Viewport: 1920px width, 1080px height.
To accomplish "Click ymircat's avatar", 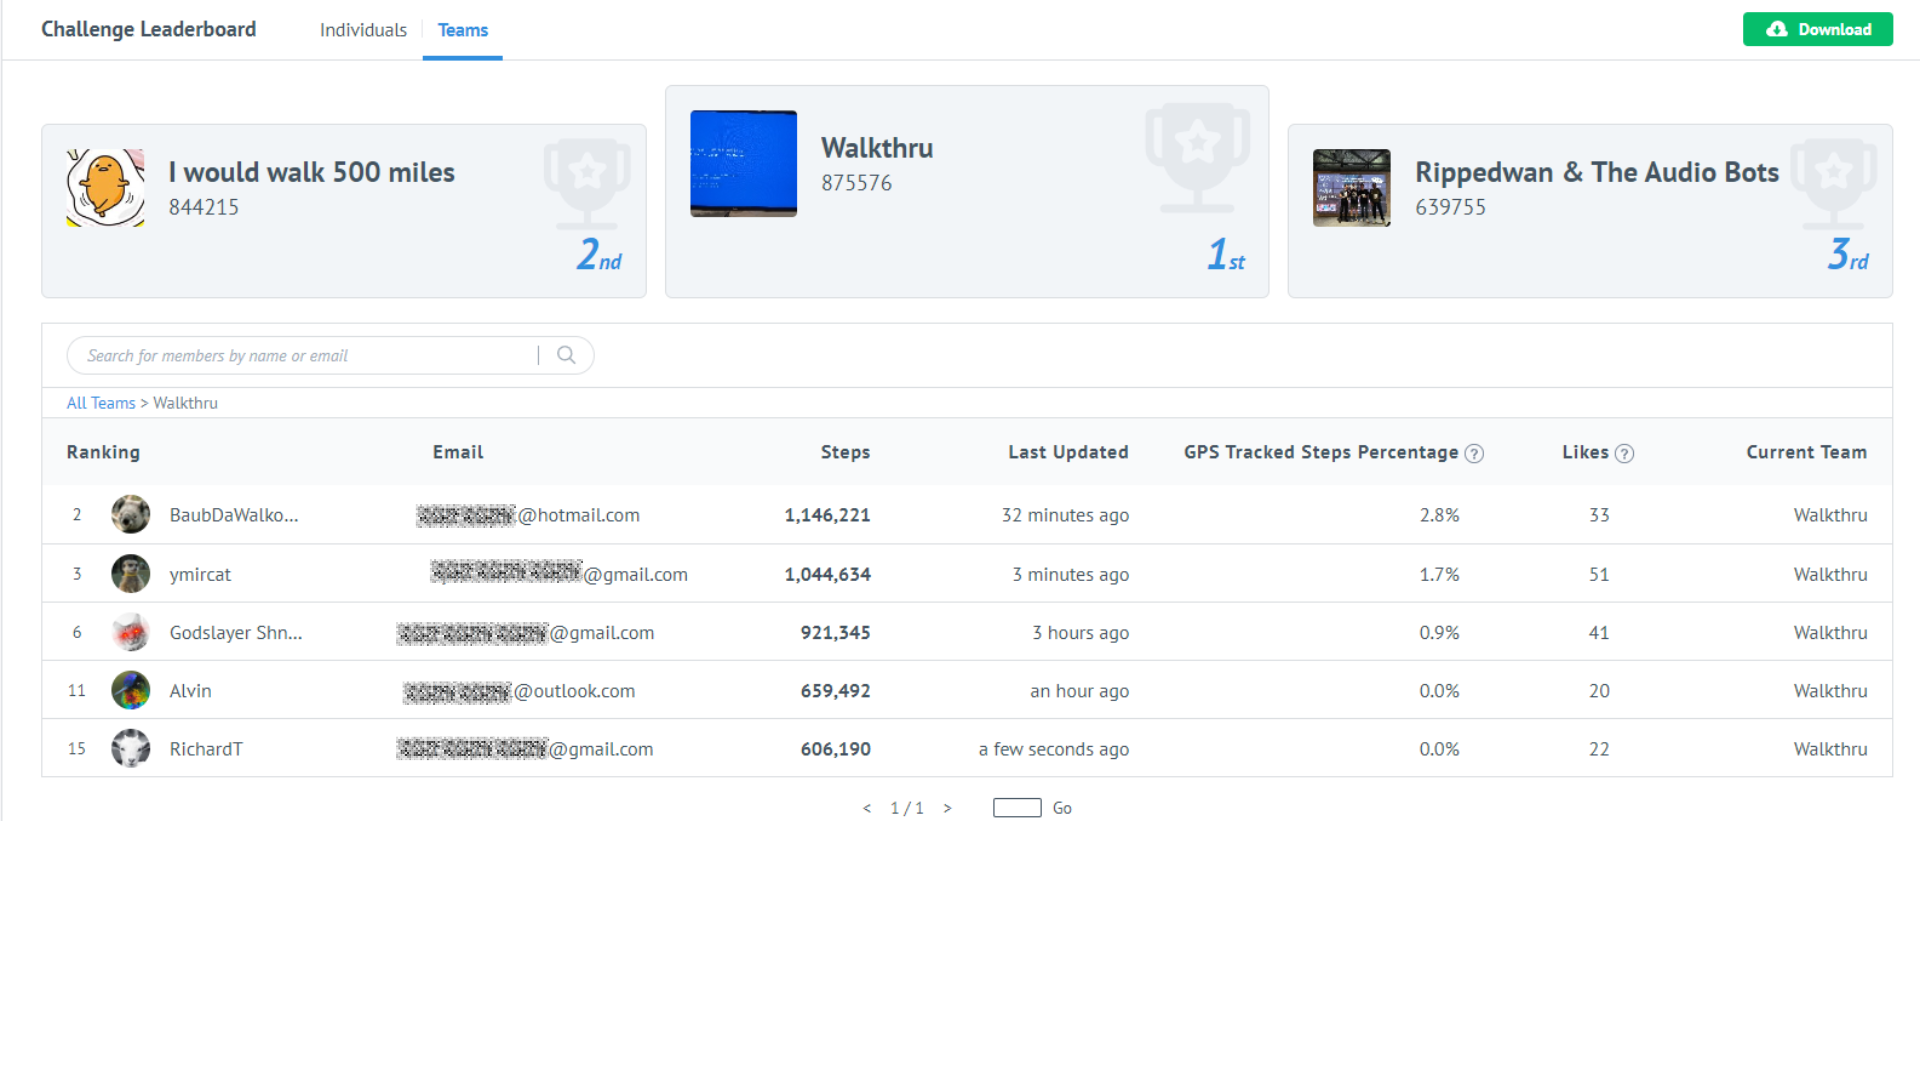I will (130, 574).
